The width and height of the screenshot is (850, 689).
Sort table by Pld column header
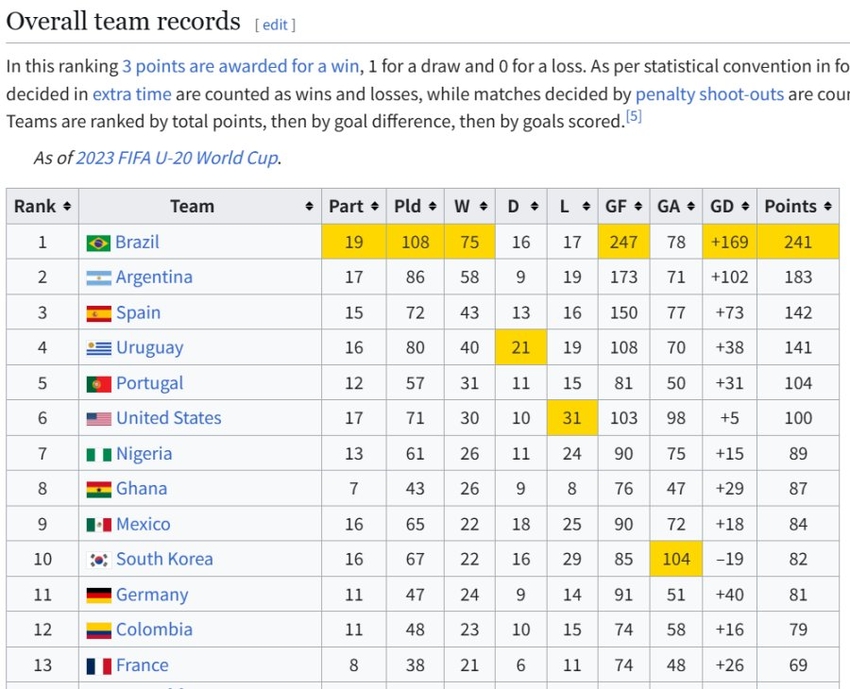point(415,207)
